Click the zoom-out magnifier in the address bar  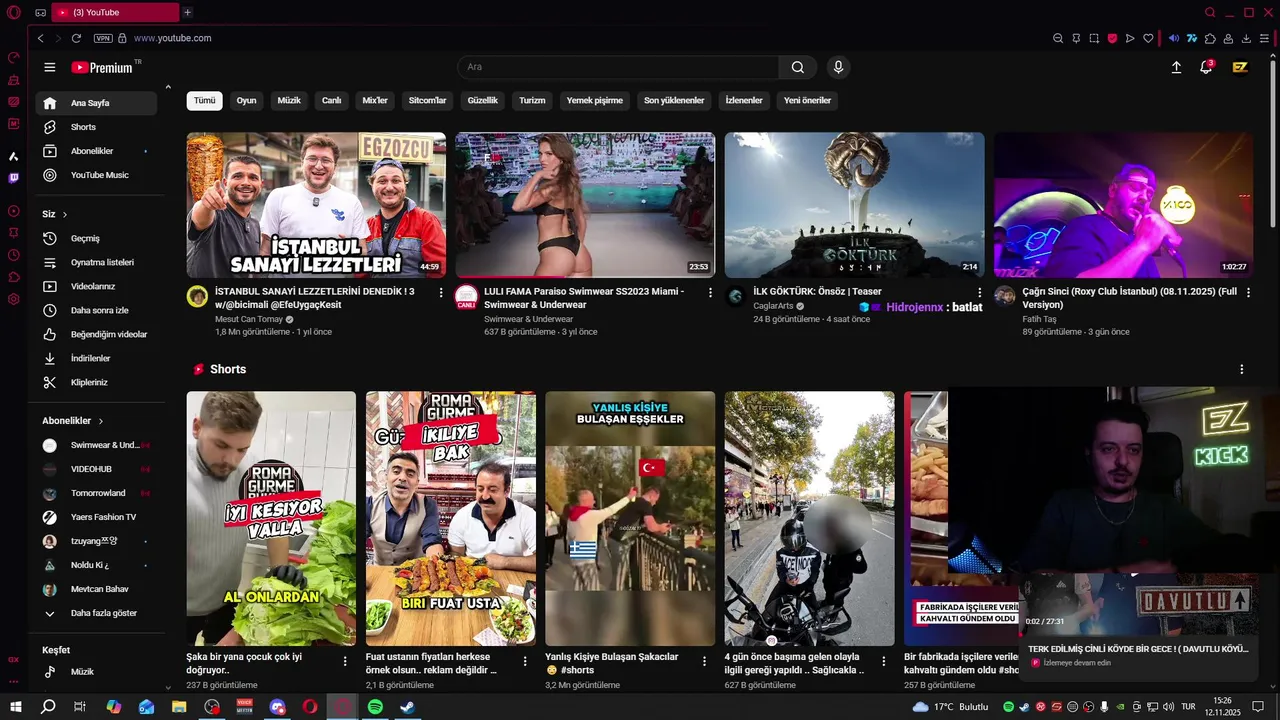(x=1058, y=38)
